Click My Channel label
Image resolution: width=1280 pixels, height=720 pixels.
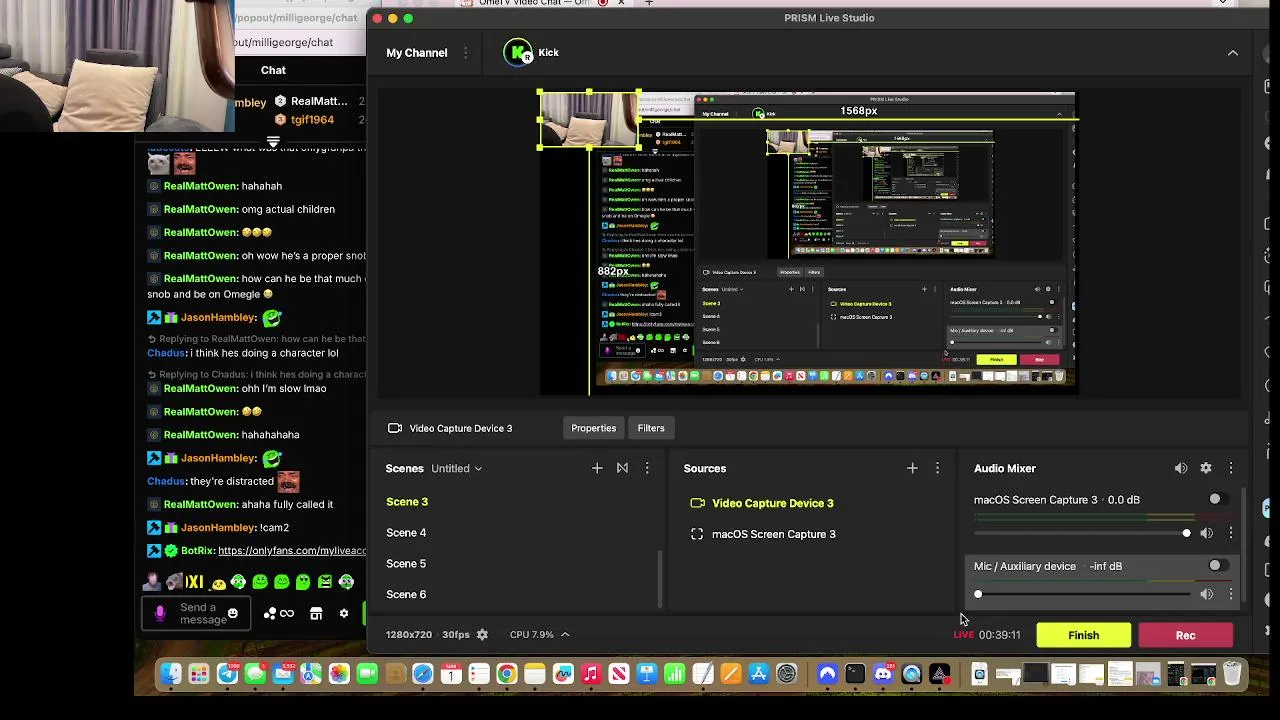pos(417,53)
